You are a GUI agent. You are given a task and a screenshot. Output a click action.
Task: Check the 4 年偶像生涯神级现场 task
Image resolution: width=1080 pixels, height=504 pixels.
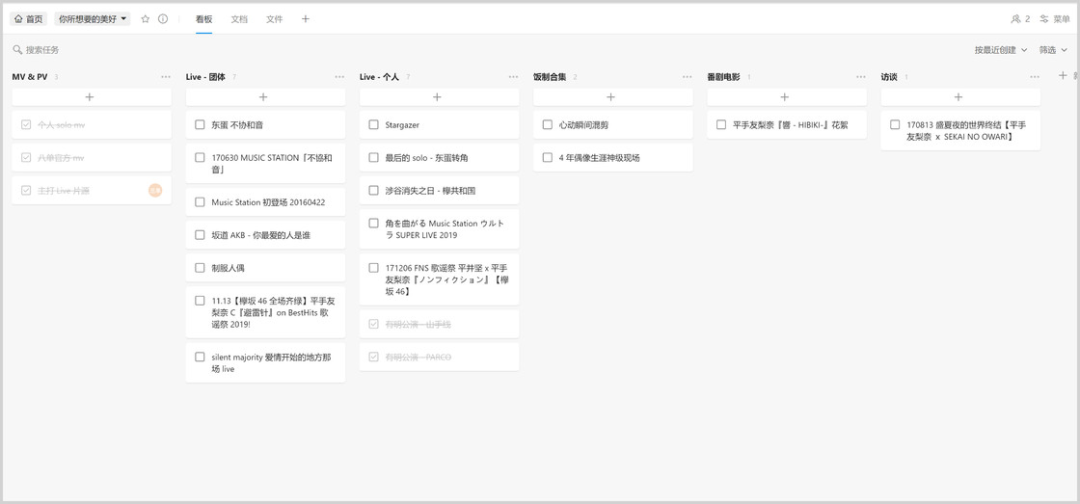tap(548, 158)
